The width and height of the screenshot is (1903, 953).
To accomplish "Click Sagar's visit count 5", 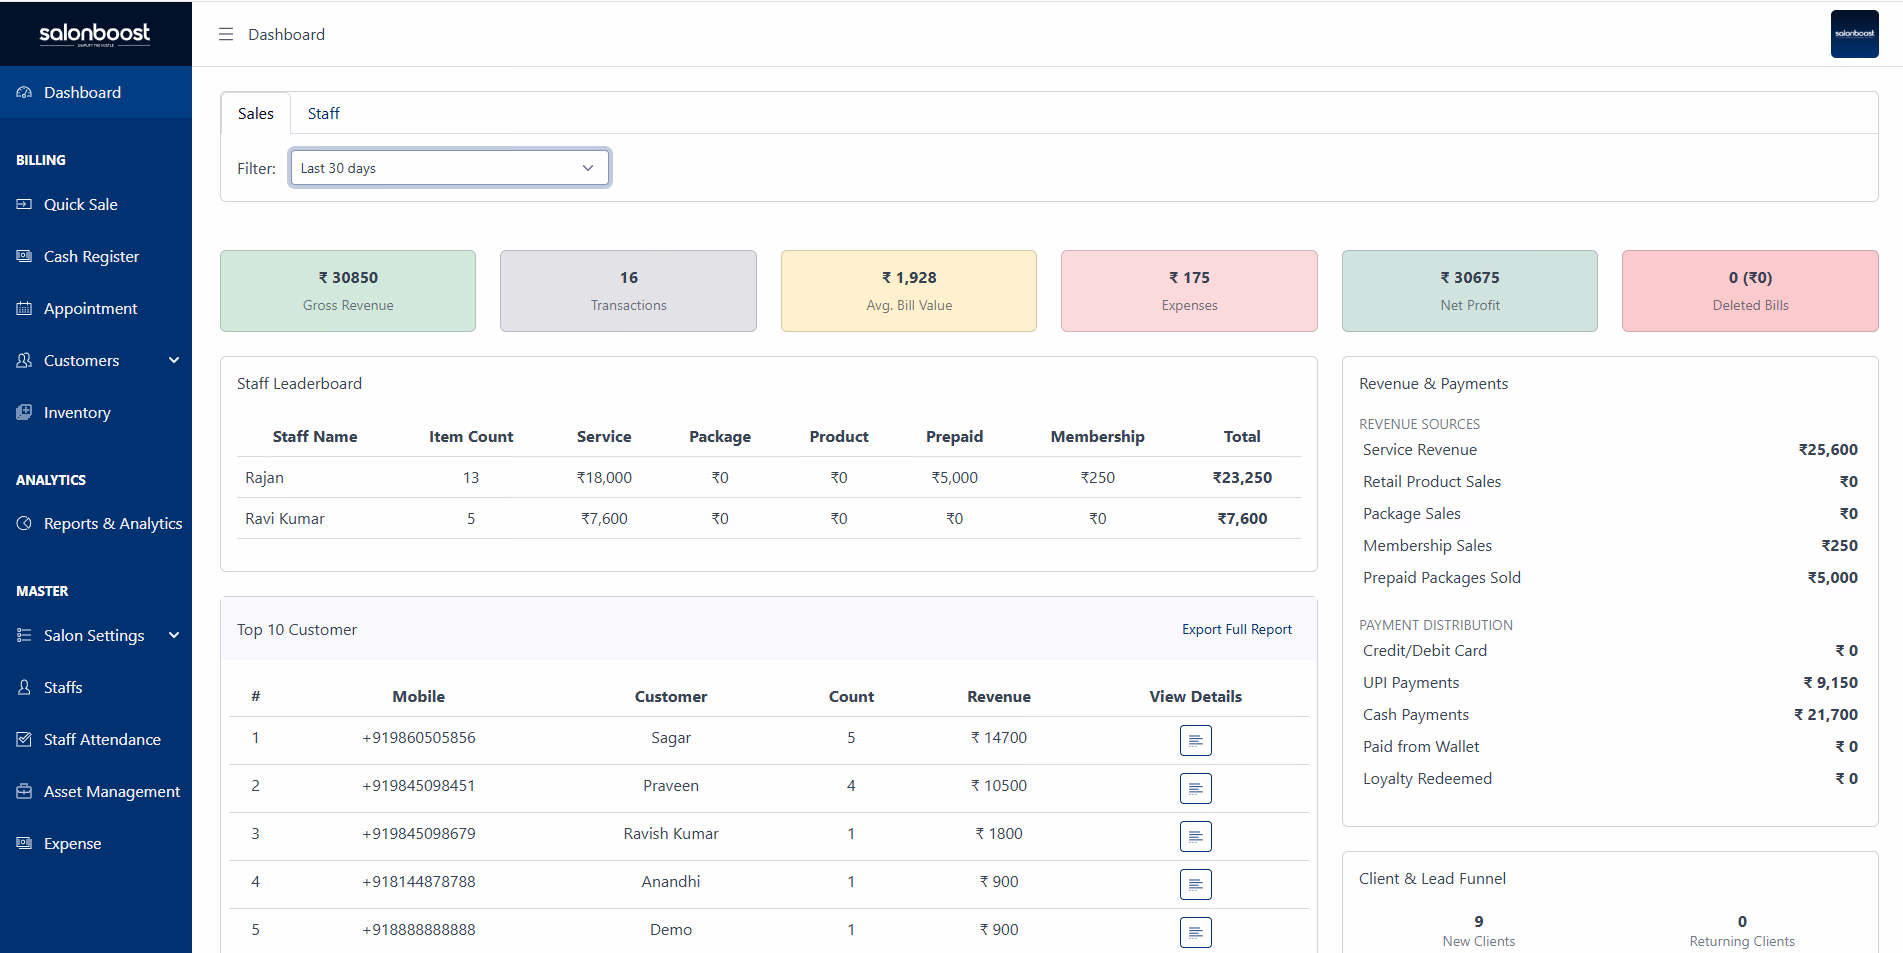I will point(851,738).
